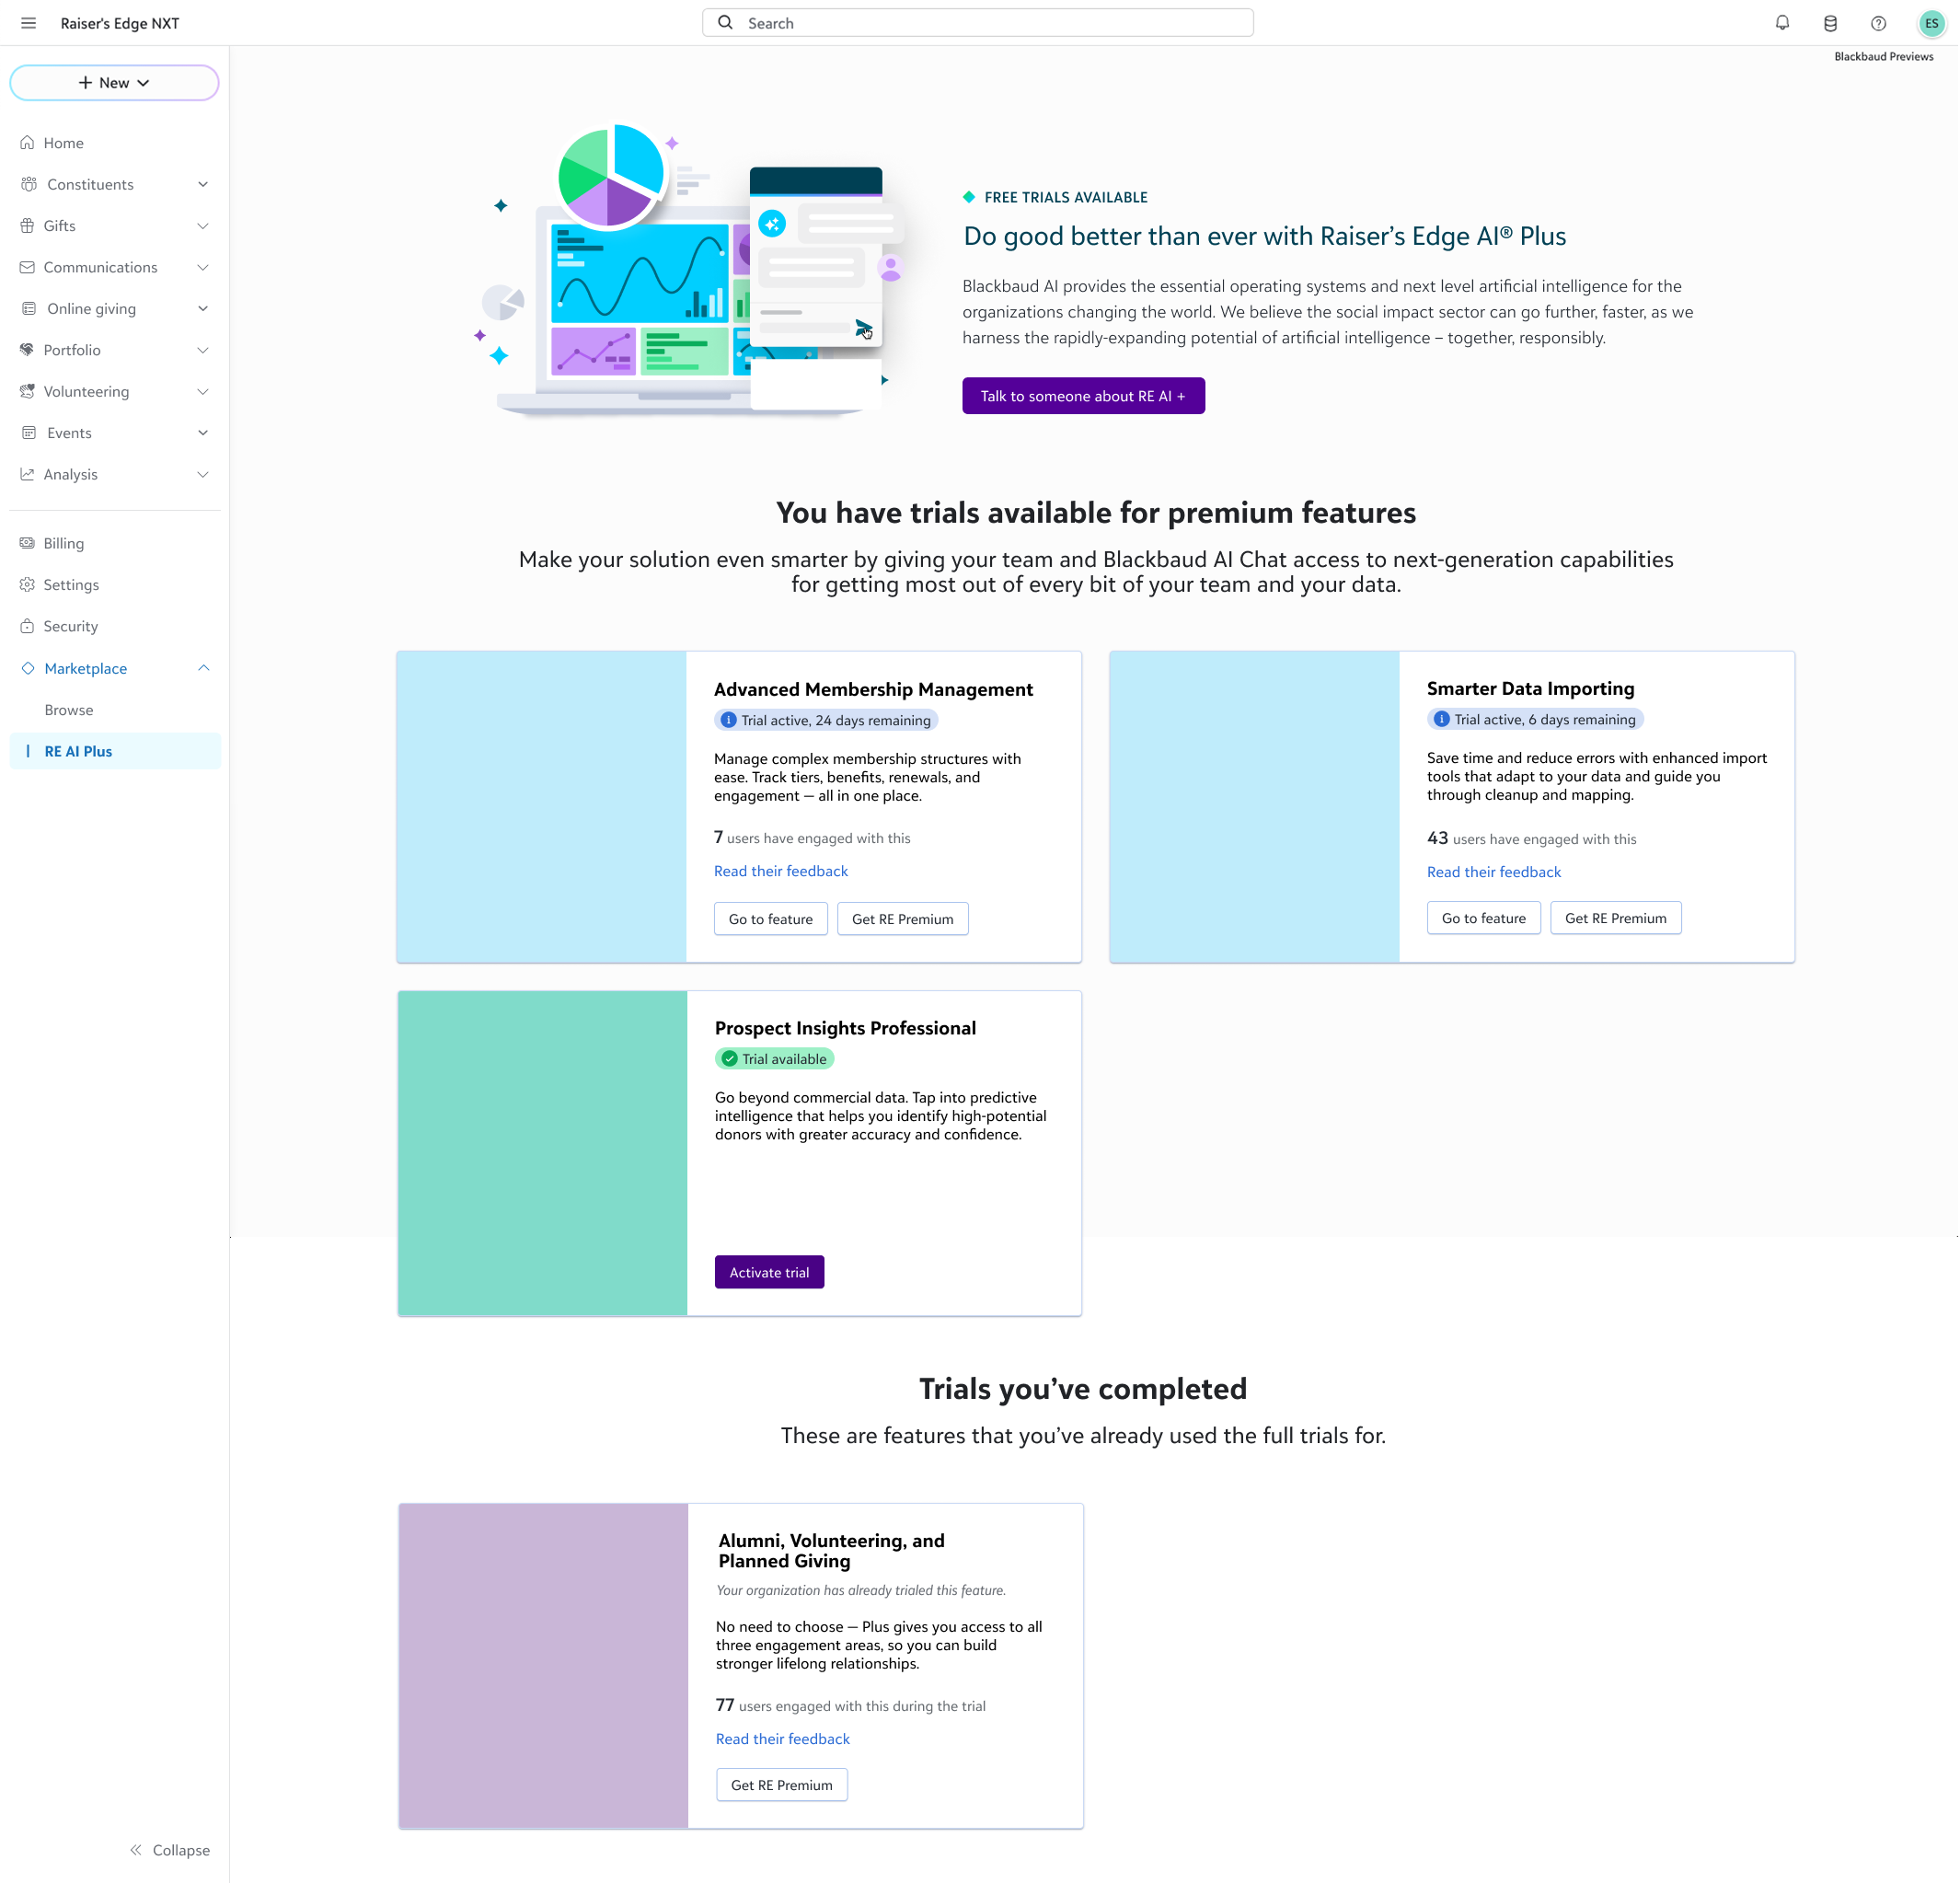Image resolution: width=1960 pixels, height=1883 pixels.
Task: Open the hamburger navigation menu icon
Action: [28, 23]
